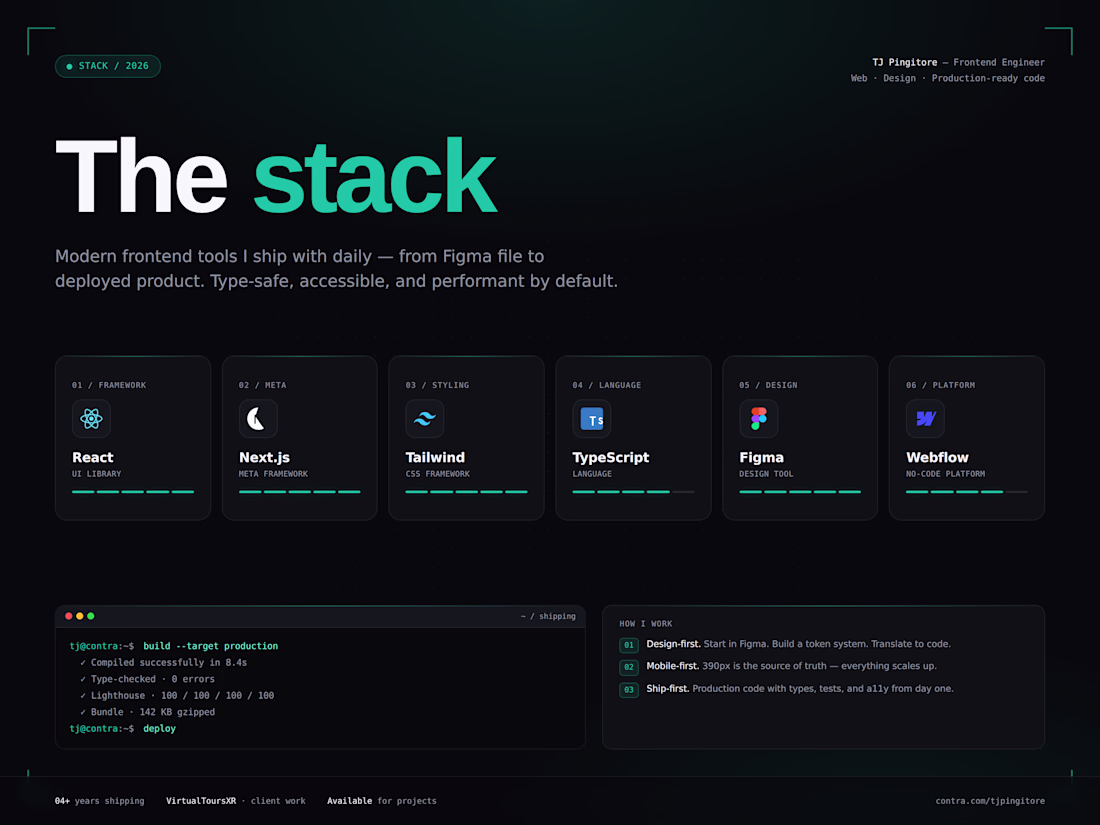Image resolution: width=1100 pixels, height=825 pixels.
Task: Click the TypeScript TS icon
Action: click(591, 419)
